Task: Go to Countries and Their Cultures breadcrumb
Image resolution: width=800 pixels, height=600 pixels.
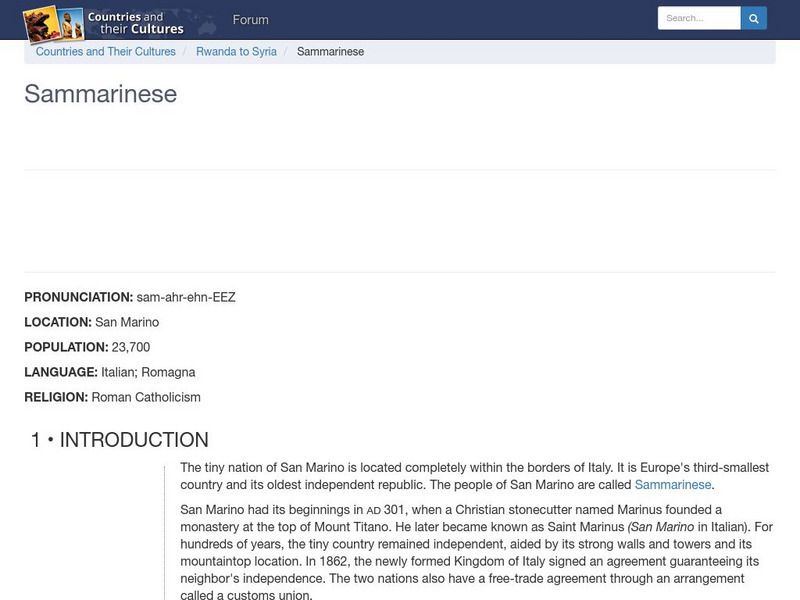Action: tap(106, 52)
